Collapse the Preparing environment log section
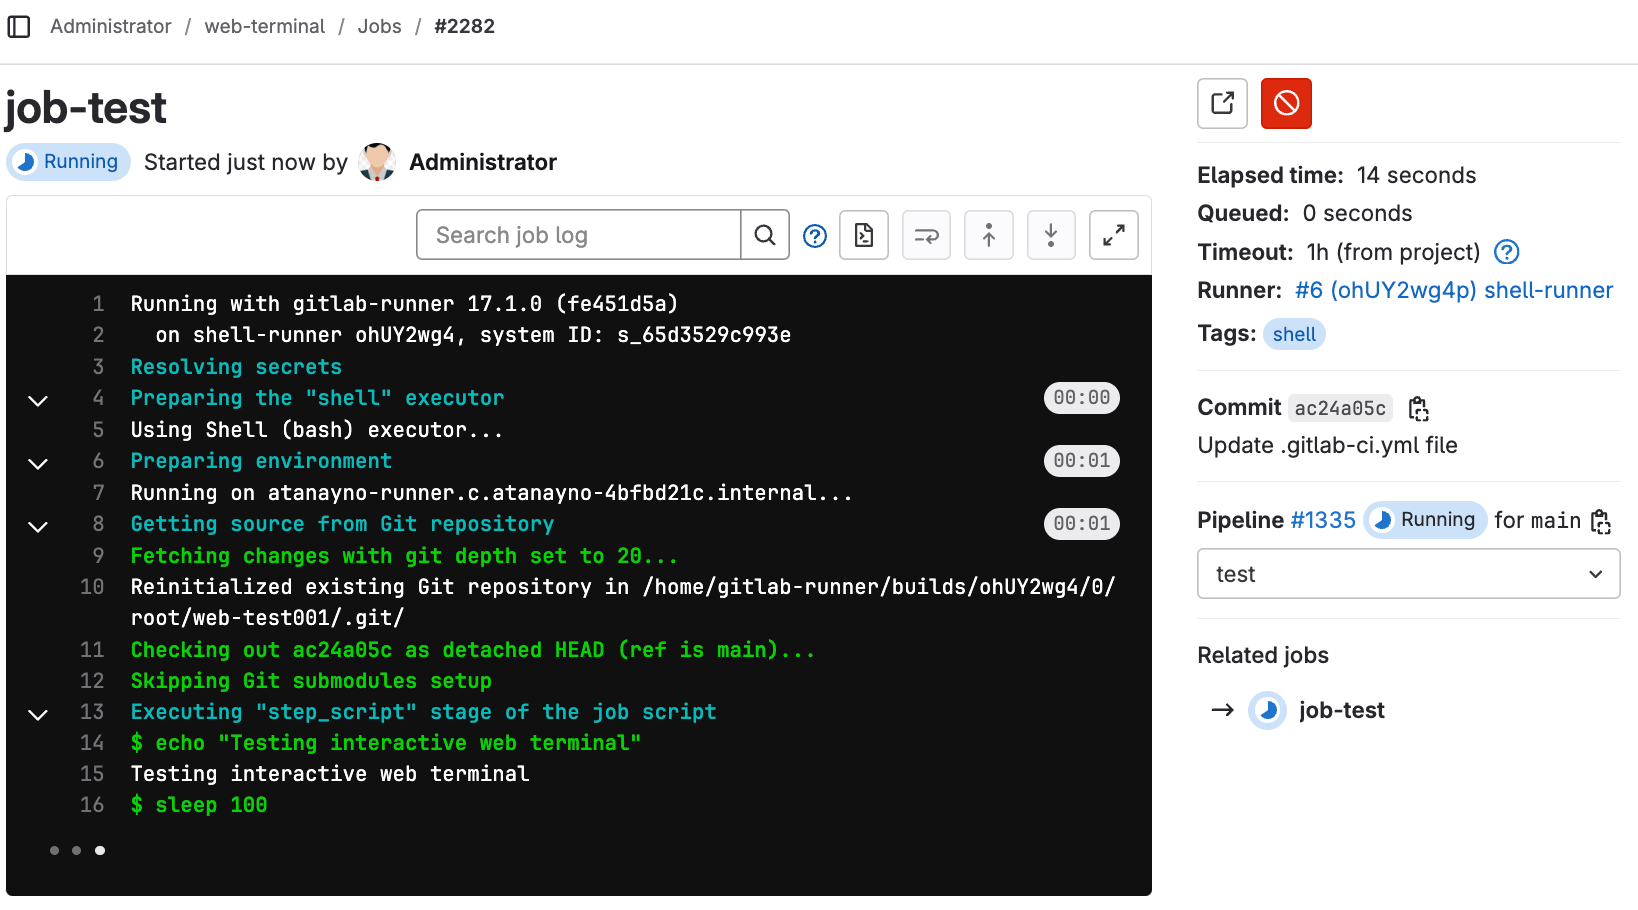Screen dimensions: 1638x910 [37, 462]
